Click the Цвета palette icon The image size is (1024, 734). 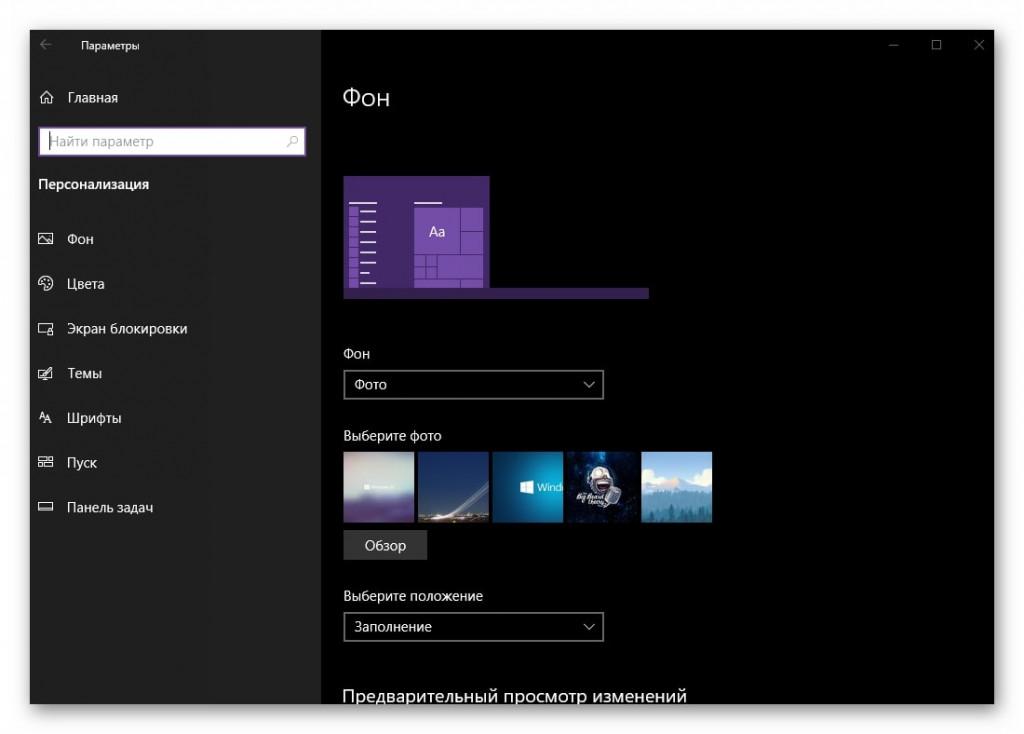[x=45, y=284]
